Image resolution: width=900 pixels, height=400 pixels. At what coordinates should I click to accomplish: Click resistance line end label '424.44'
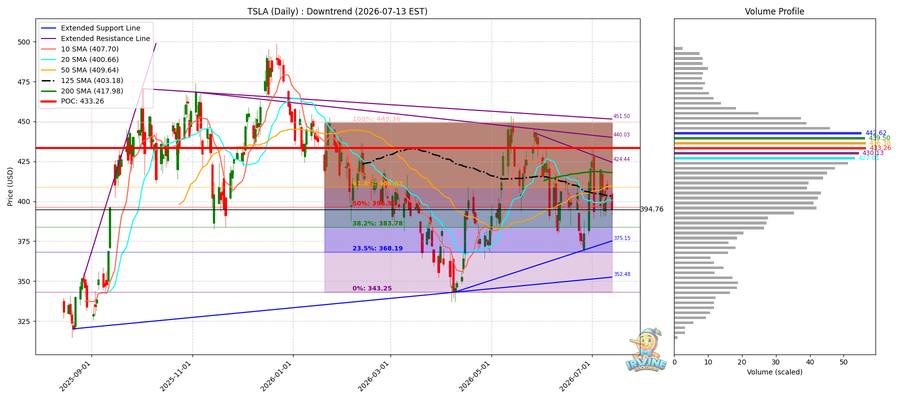tap(622, 159)
